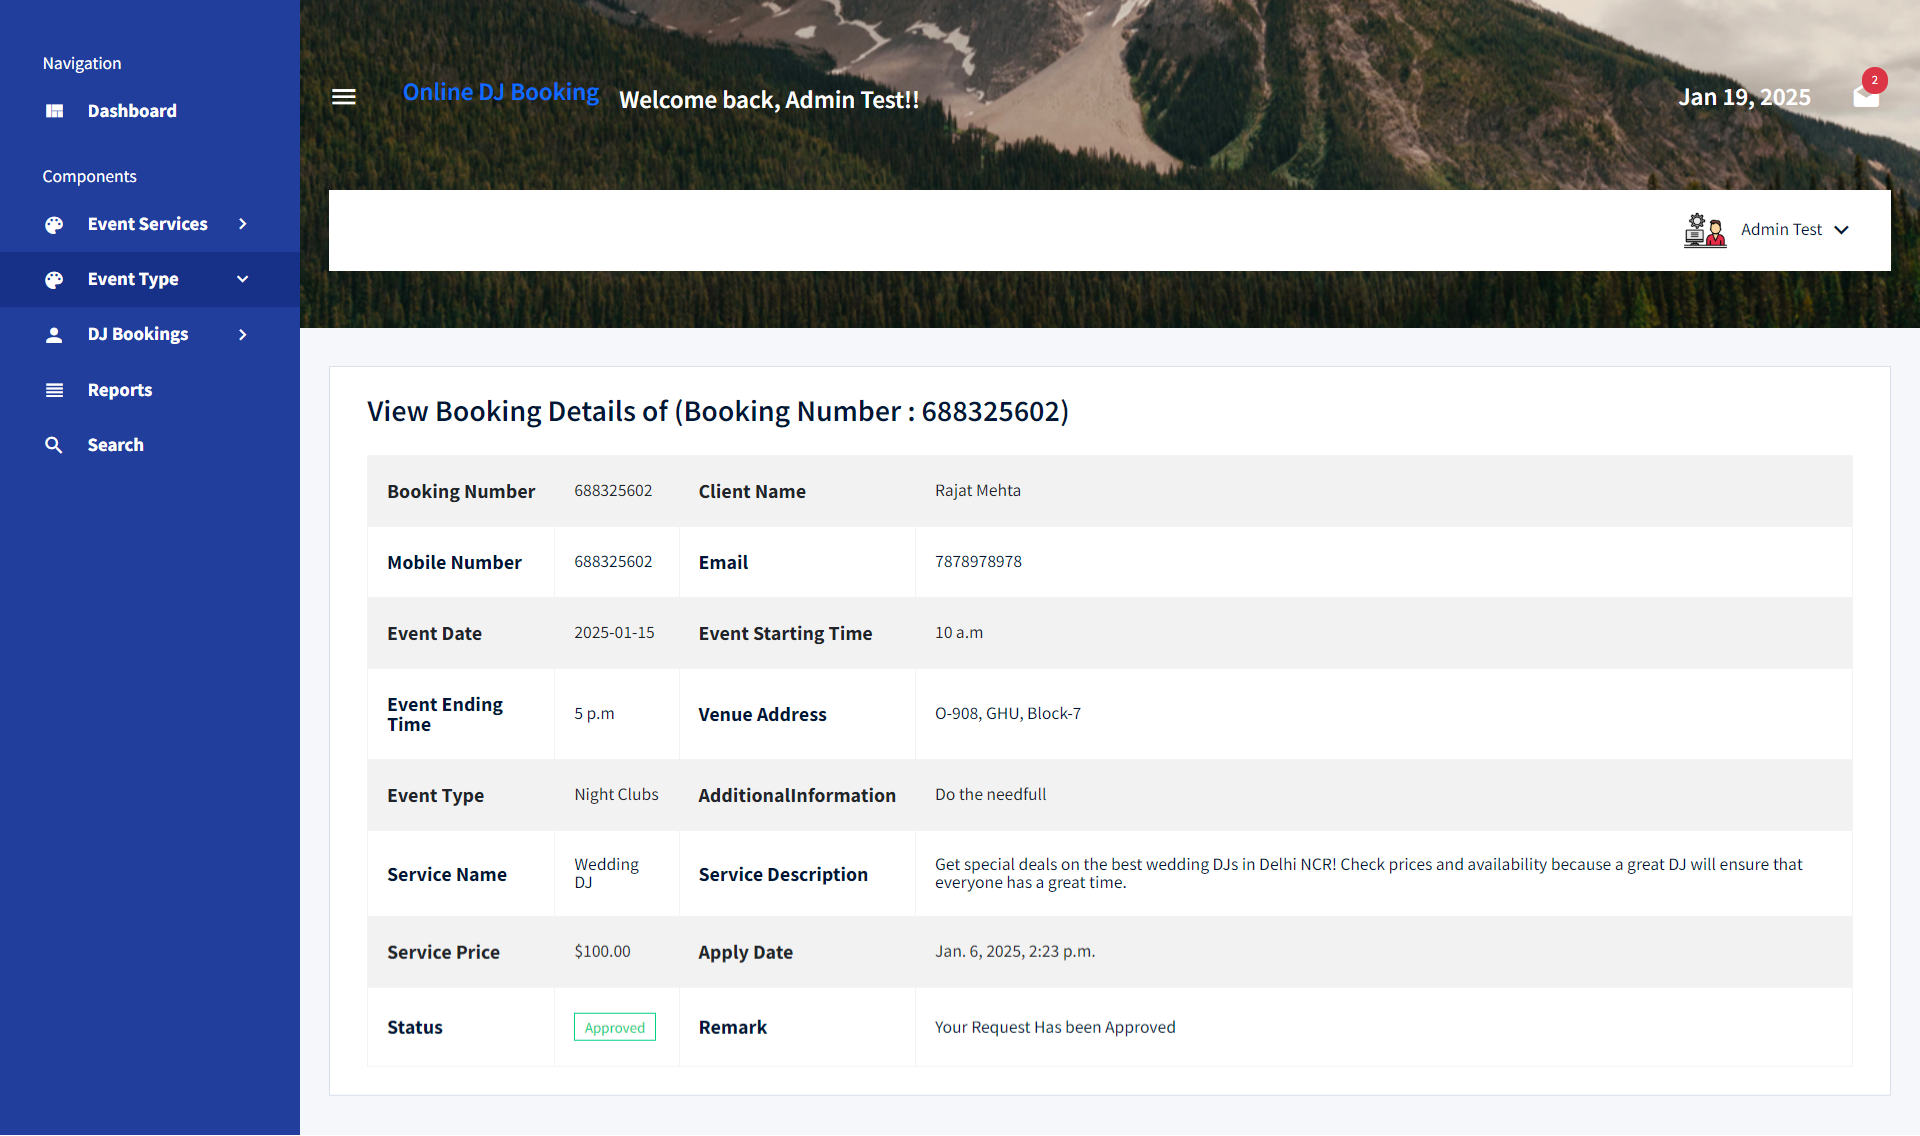Open the Admin Test dropdown arrow
This screenshot has height=1136, width=1920.
tap(1841, 230)
